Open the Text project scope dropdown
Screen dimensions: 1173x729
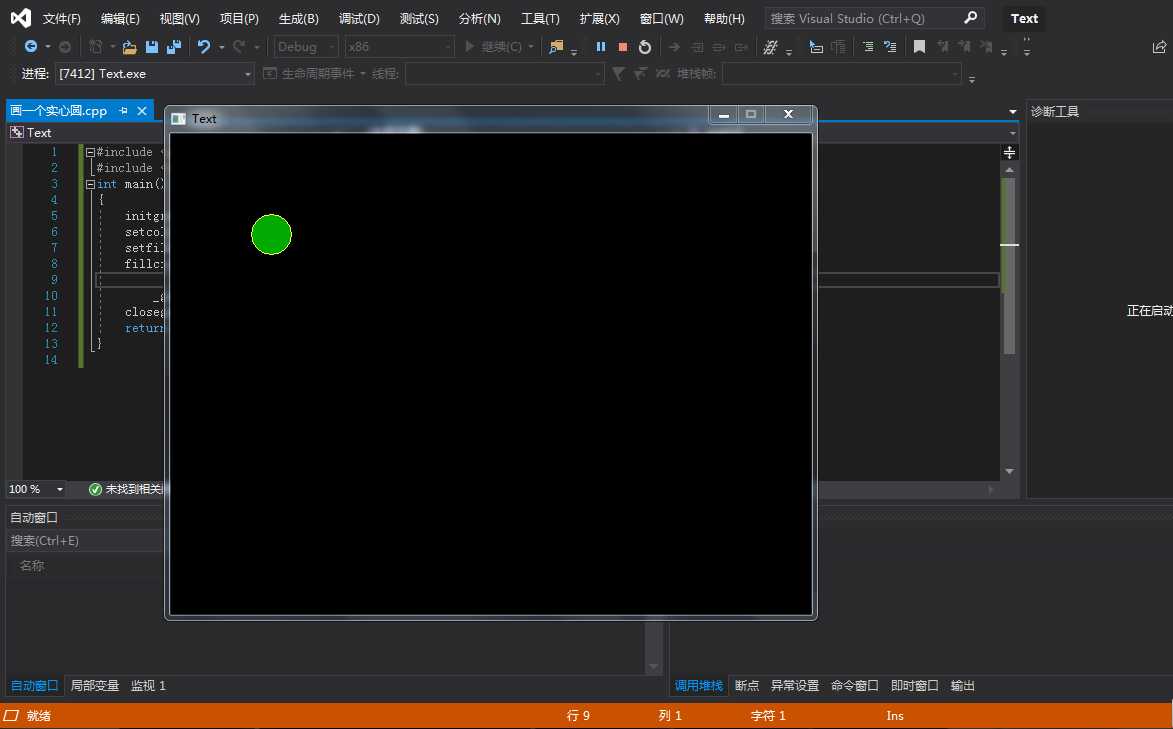pyautogui.click(x=85, y=132)
